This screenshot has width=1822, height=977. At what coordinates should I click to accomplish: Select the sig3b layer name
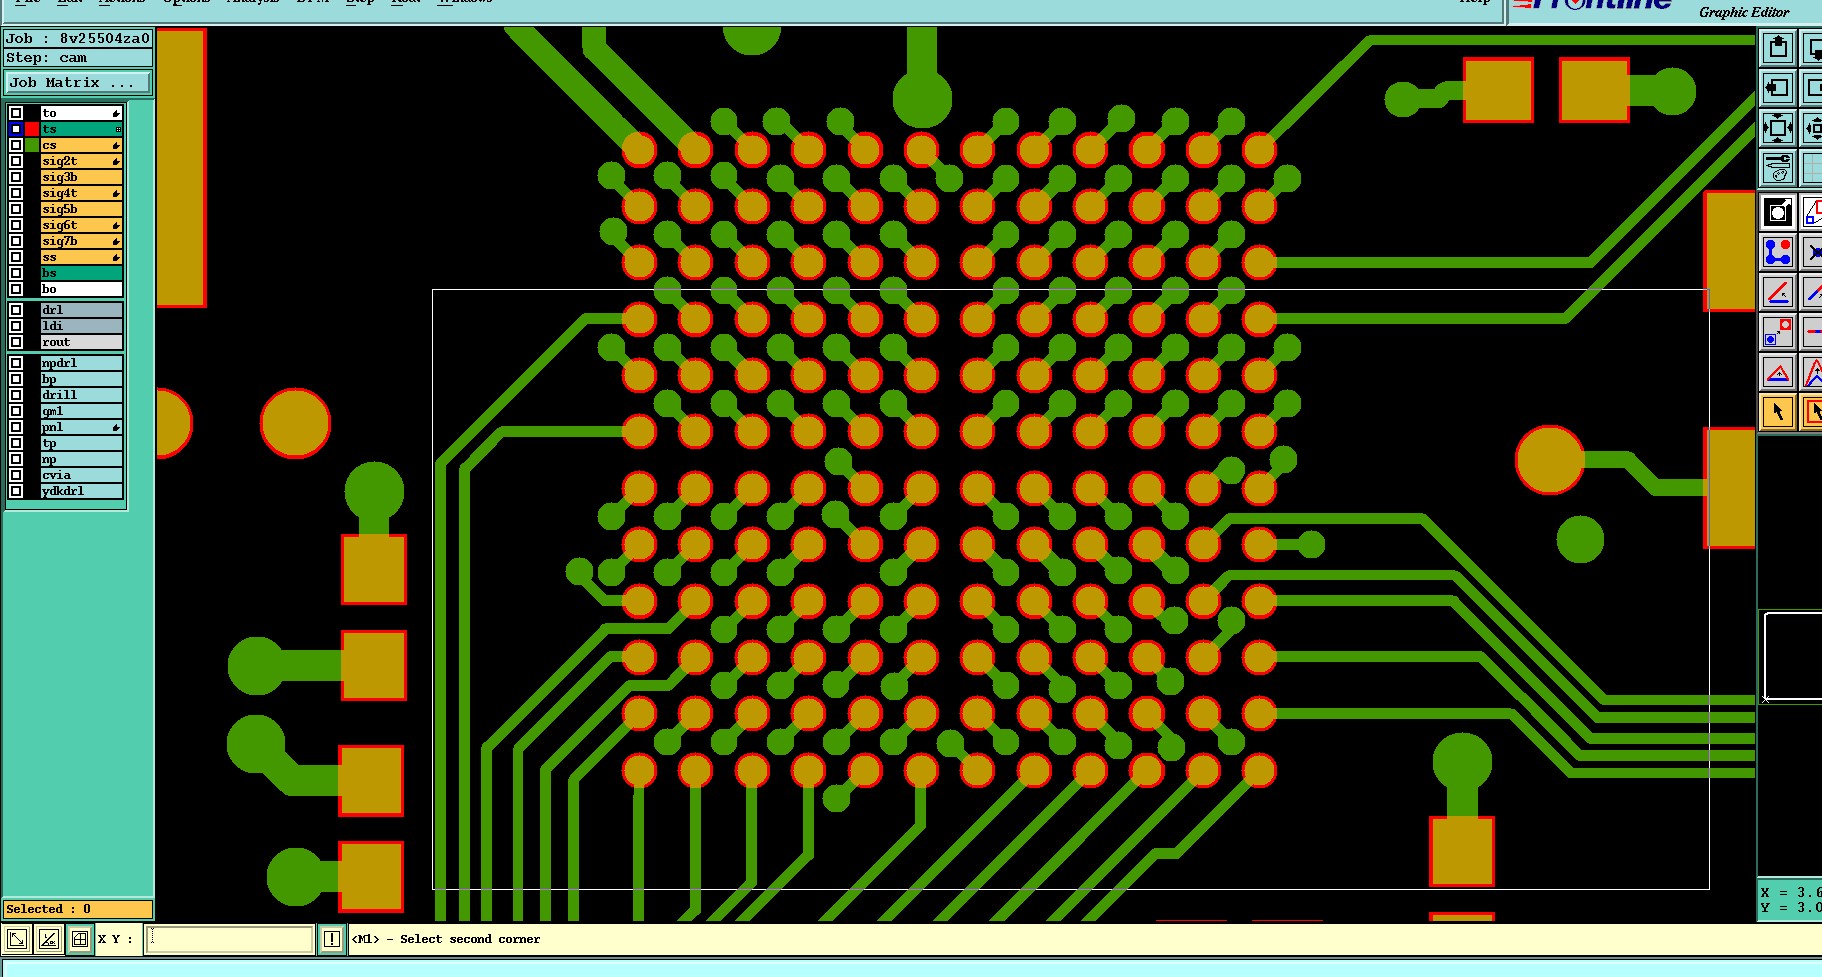pos(82,177)
